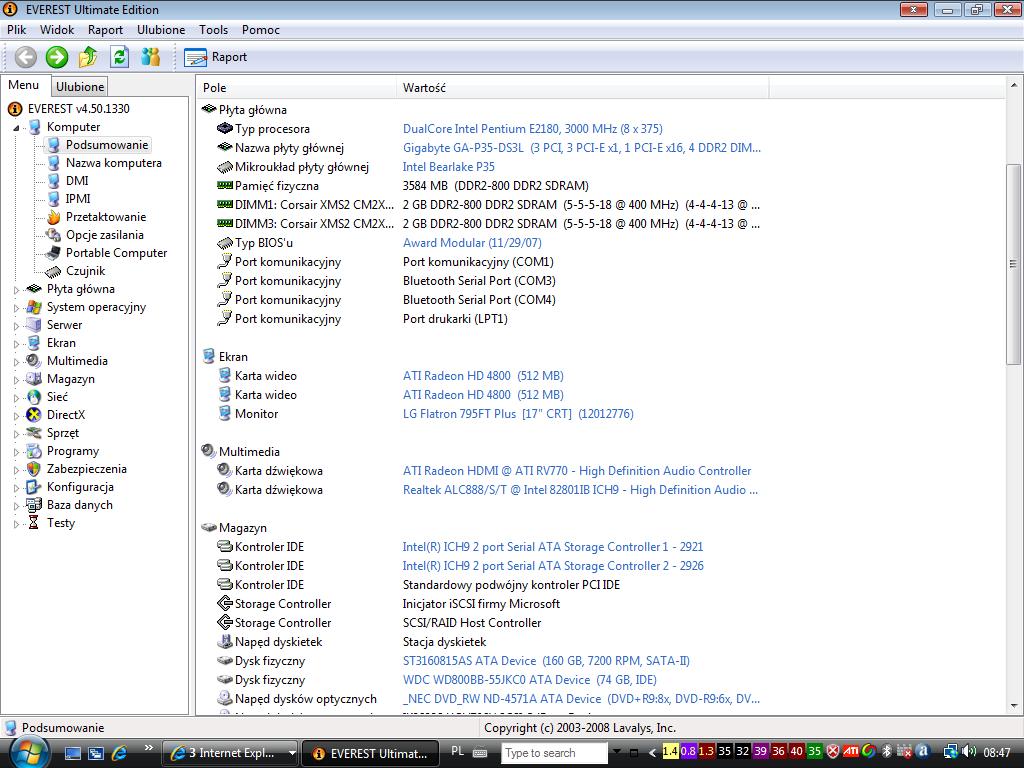The width and height of the screenshot is (1024, 768).
Task: Open Przetaktowanie in the Komputer tree
Action: (105, 217)
